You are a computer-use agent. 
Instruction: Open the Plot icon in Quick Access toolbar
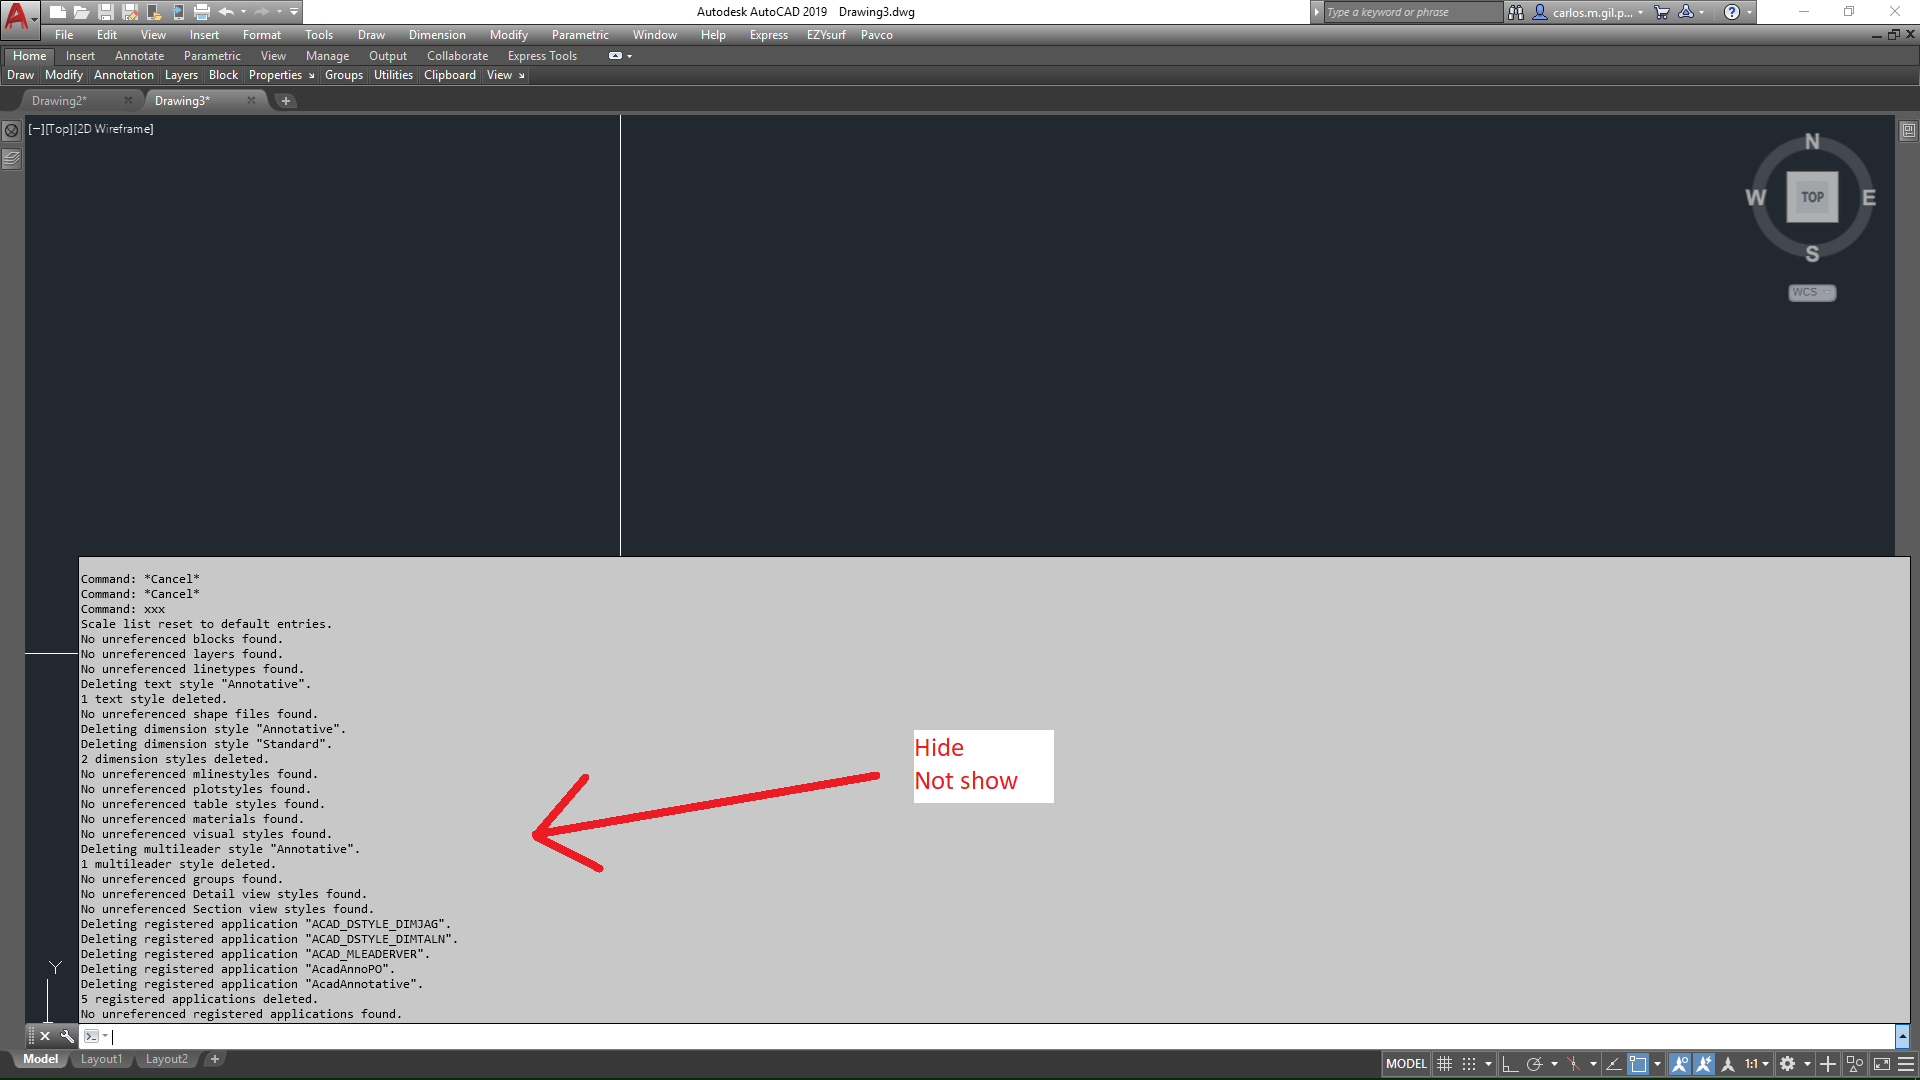pyautogui.click(x=200, y=12)
